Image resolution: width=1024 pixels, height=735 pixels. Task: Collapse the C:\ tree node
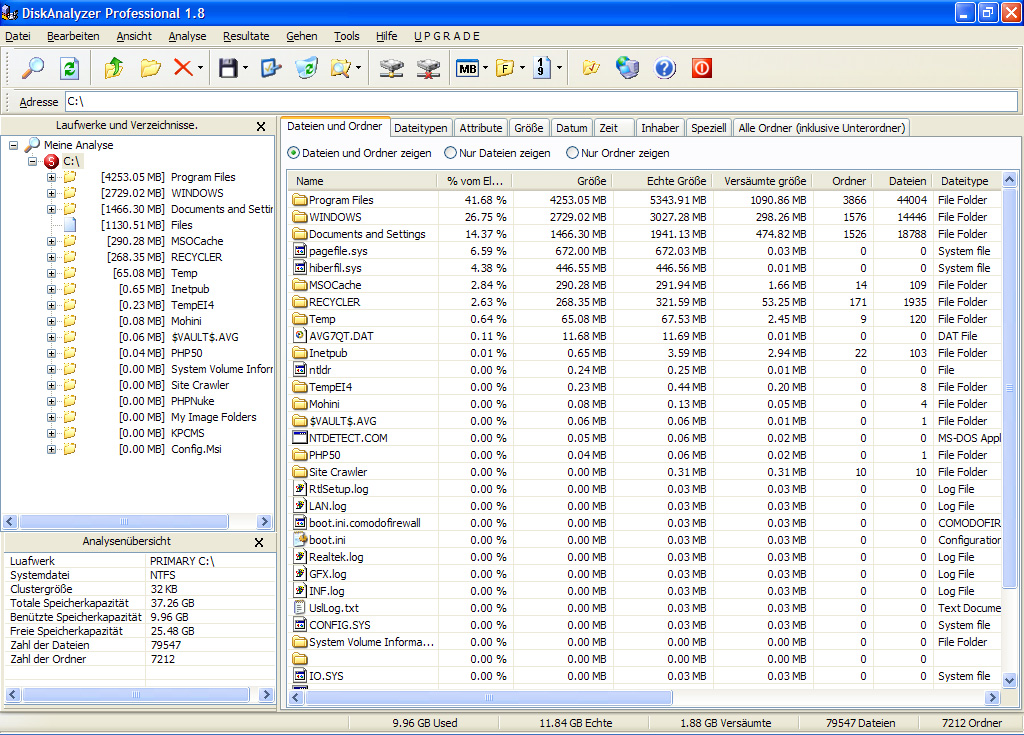(x=32, y=161)
